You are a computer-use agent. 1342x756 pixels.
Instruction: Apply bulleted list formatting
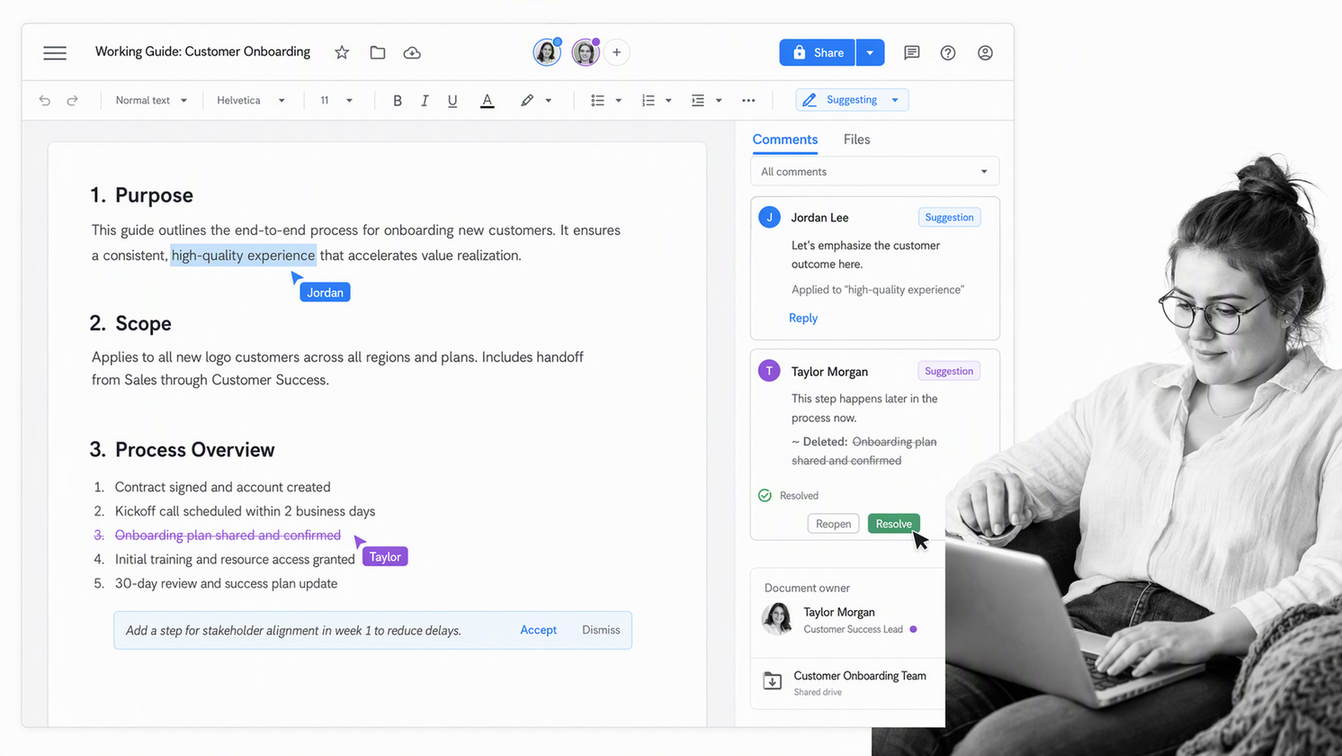pyautogui.click(x=598, y=100)
